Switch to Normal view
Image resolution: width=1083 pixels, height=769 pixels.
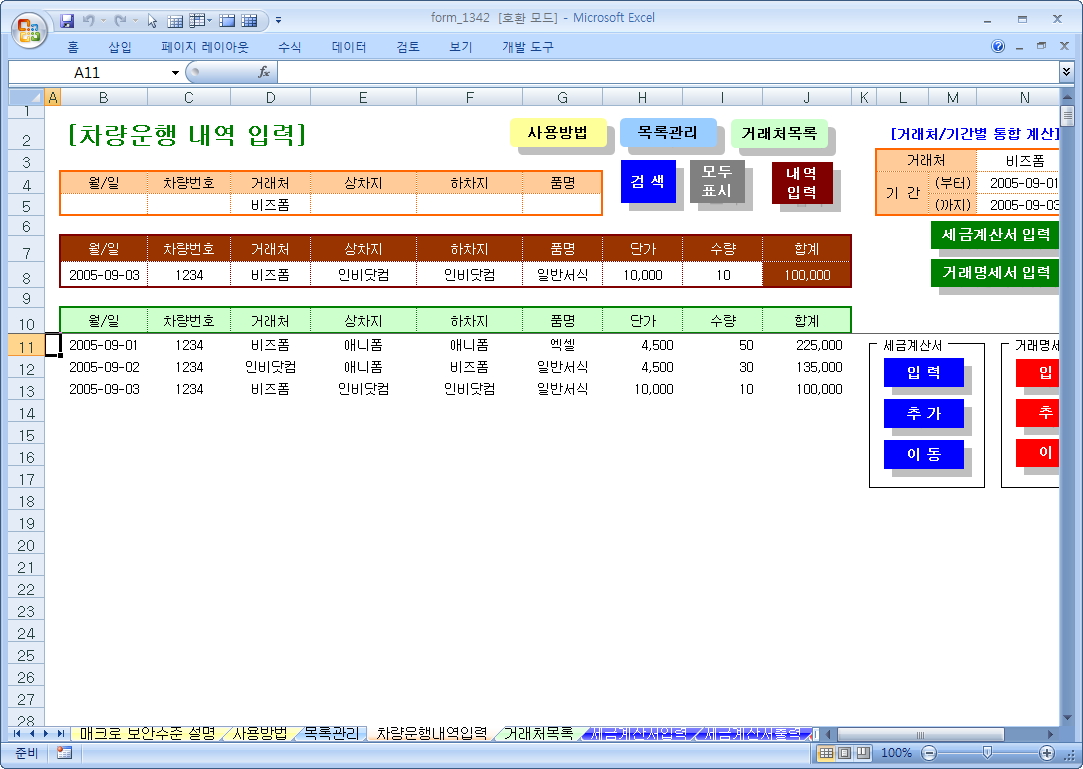point(826,752)
